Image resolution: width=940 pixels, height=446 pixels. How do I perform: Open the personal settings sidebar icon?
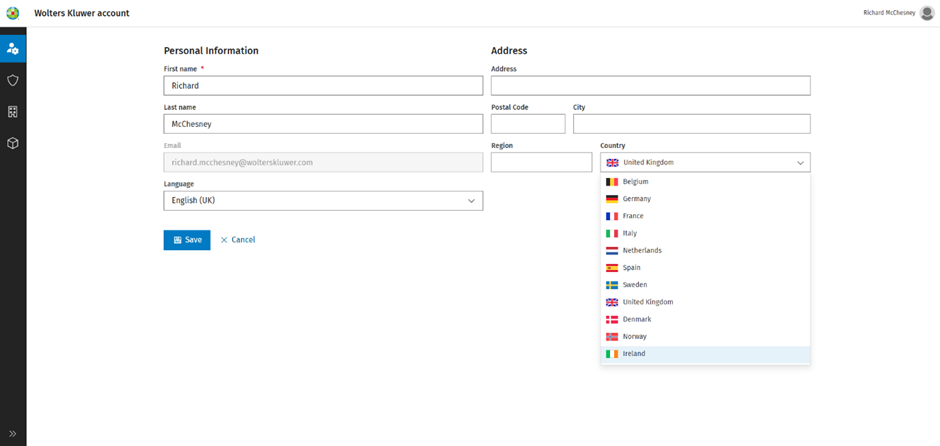[13, 49]
